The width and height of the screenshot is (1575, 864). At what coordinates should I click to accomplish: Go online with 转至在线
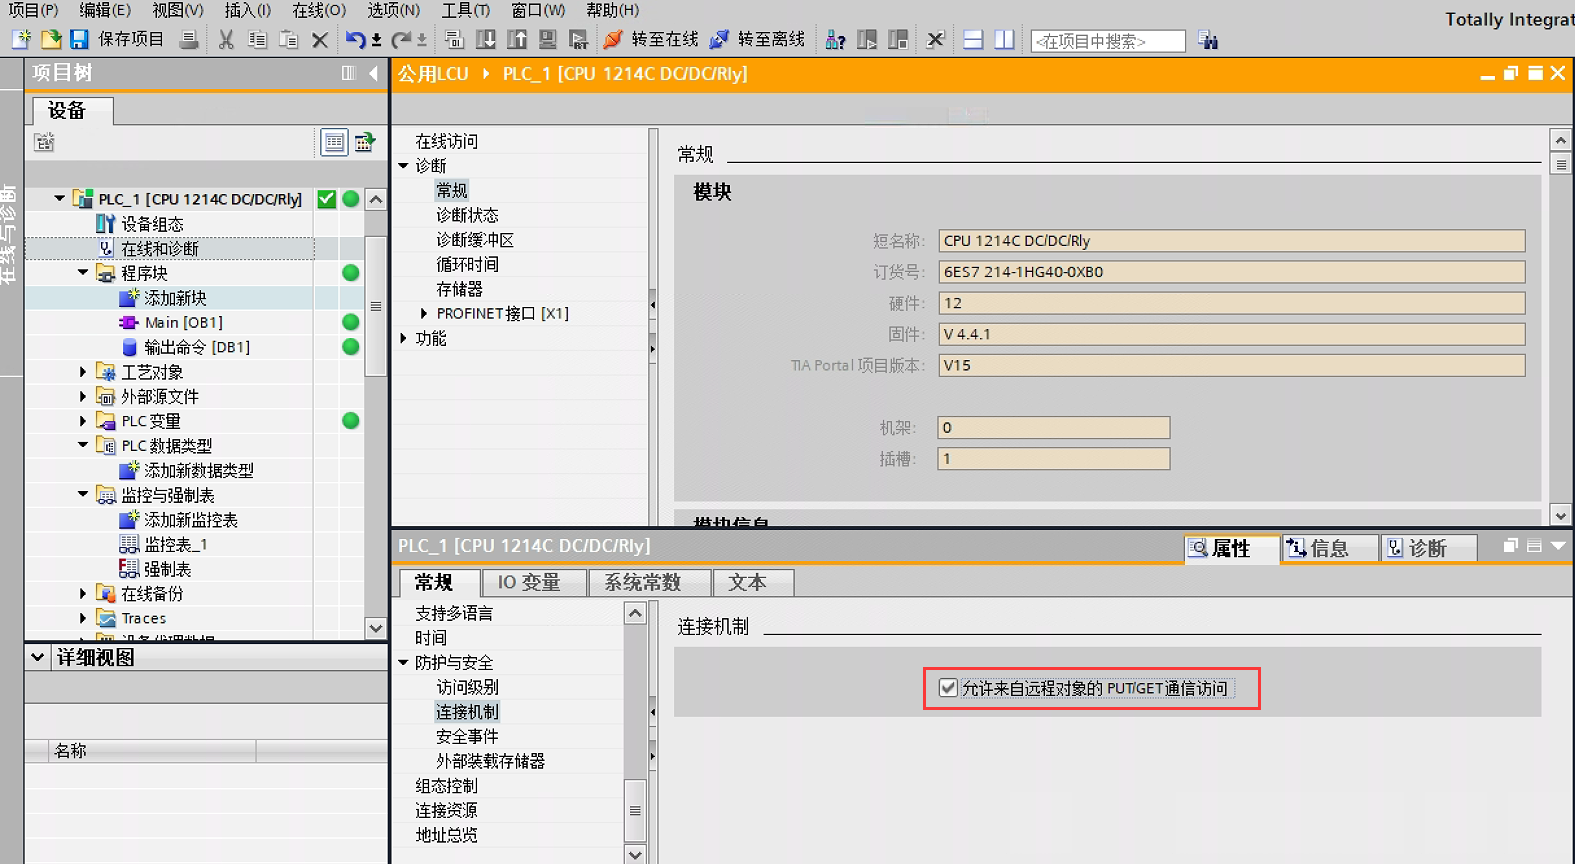[x=652, y=40]
